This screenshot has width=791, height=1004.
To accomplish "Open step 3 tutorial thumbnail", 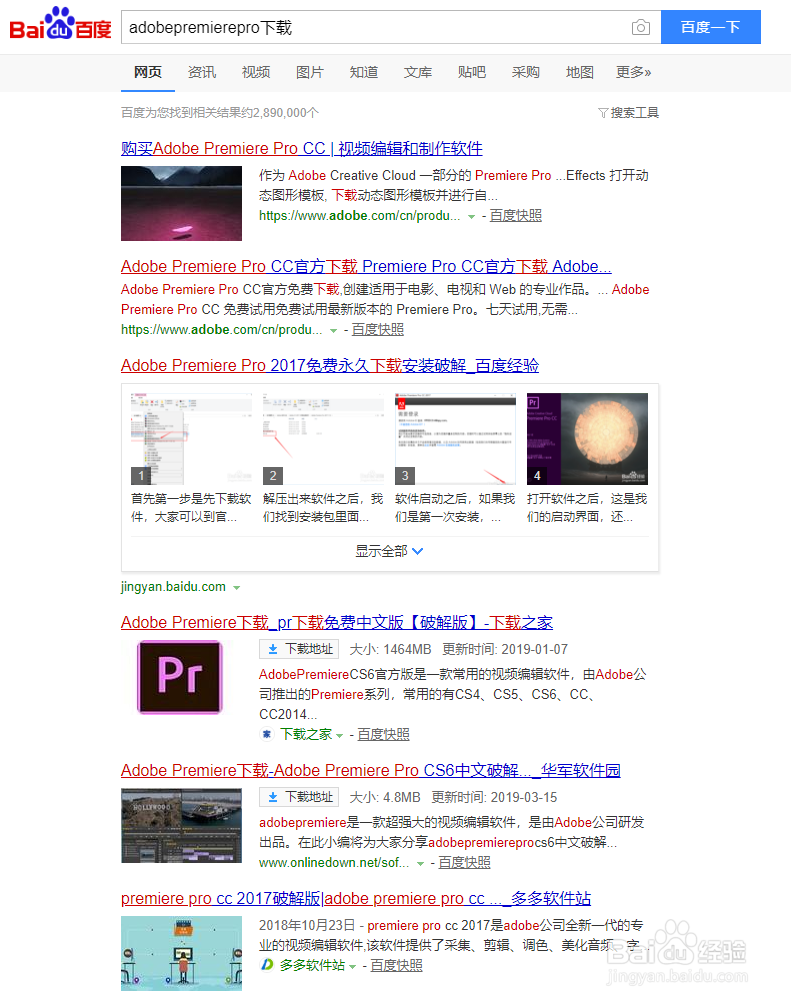I will (455, 439).
